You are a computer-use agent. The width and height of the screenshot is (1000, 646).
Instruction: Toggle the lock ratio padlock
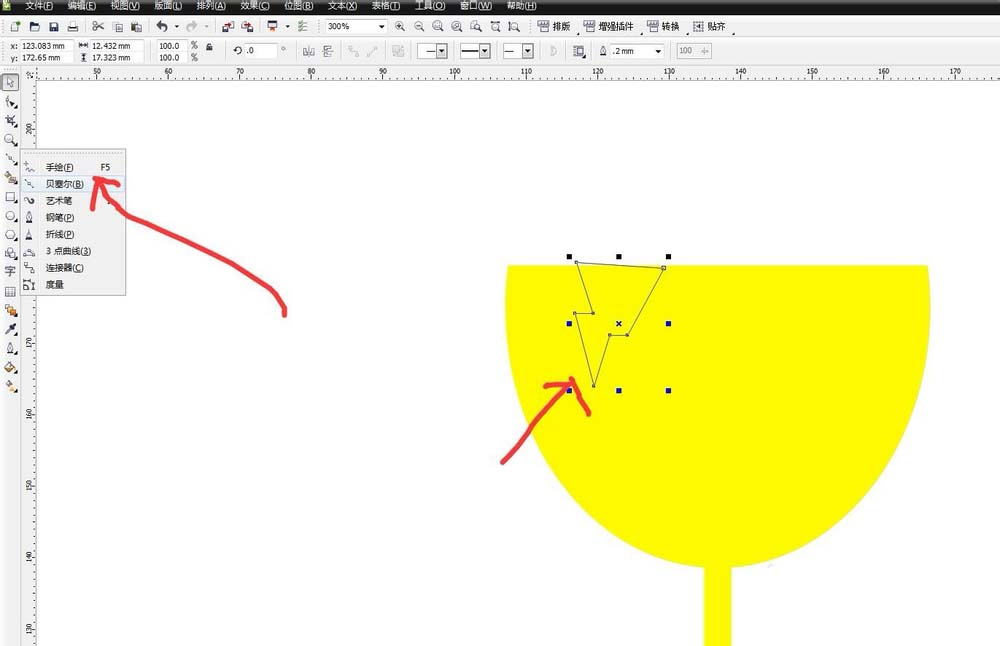pyautogui.click(x=209, y=47)
